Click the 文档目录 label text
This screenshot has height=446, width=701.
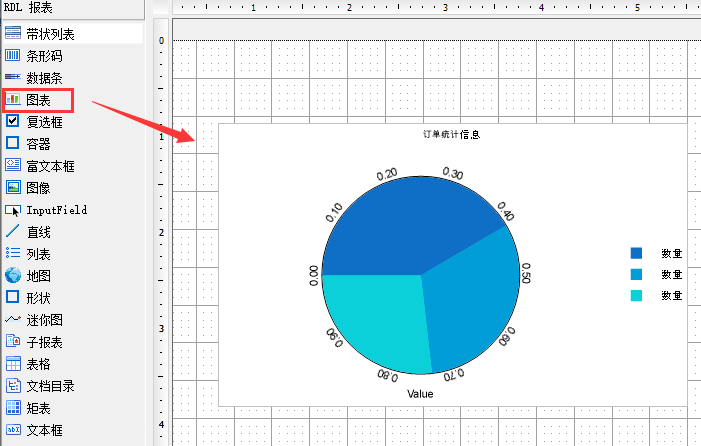pos(50,386)
